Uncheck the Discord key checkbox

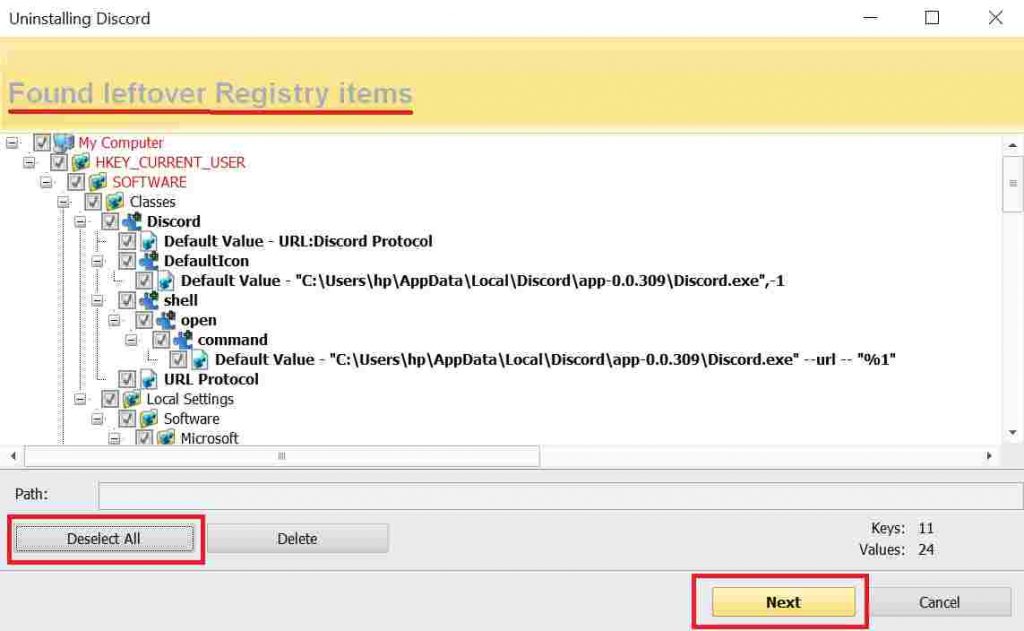(110, 221)
